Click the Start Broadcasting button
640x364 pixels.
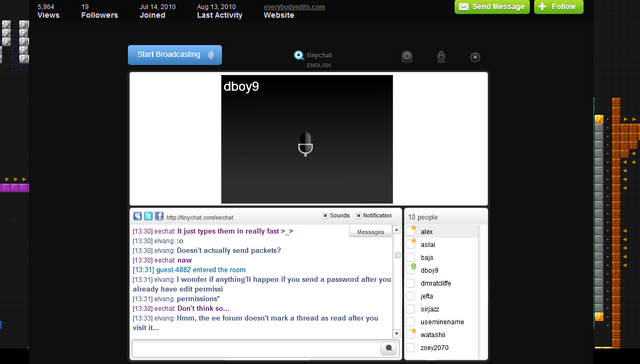(x=175, y=55)
